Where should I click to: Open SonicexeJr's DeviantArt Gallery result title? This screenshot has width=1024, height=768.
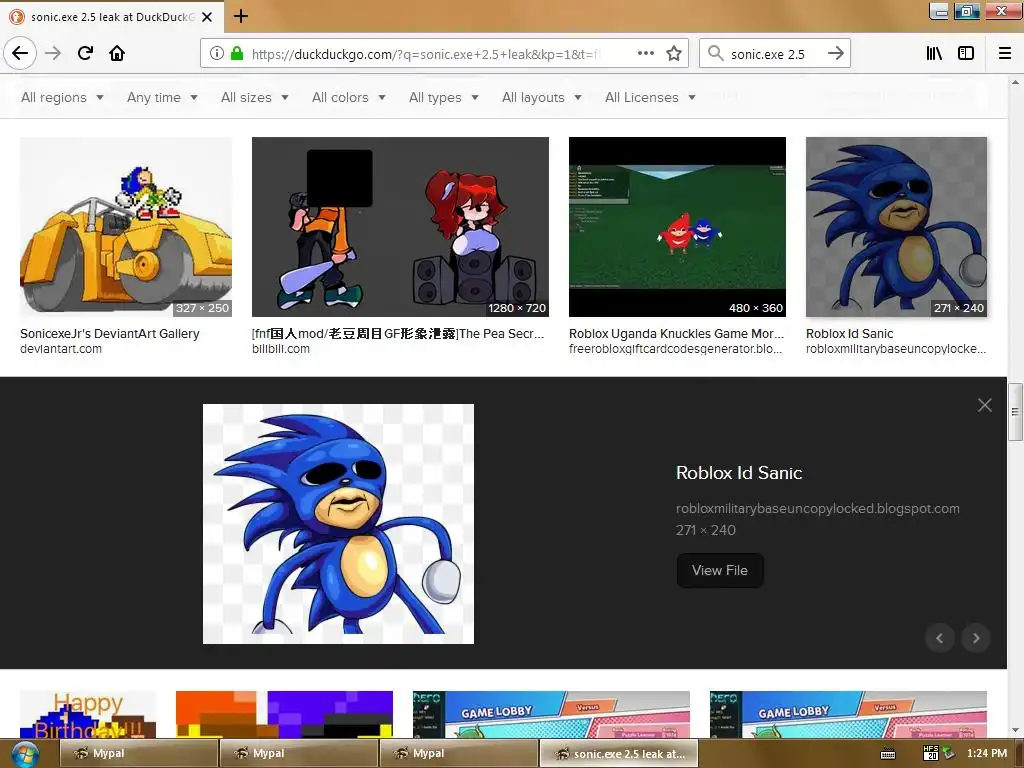(110, 333)
